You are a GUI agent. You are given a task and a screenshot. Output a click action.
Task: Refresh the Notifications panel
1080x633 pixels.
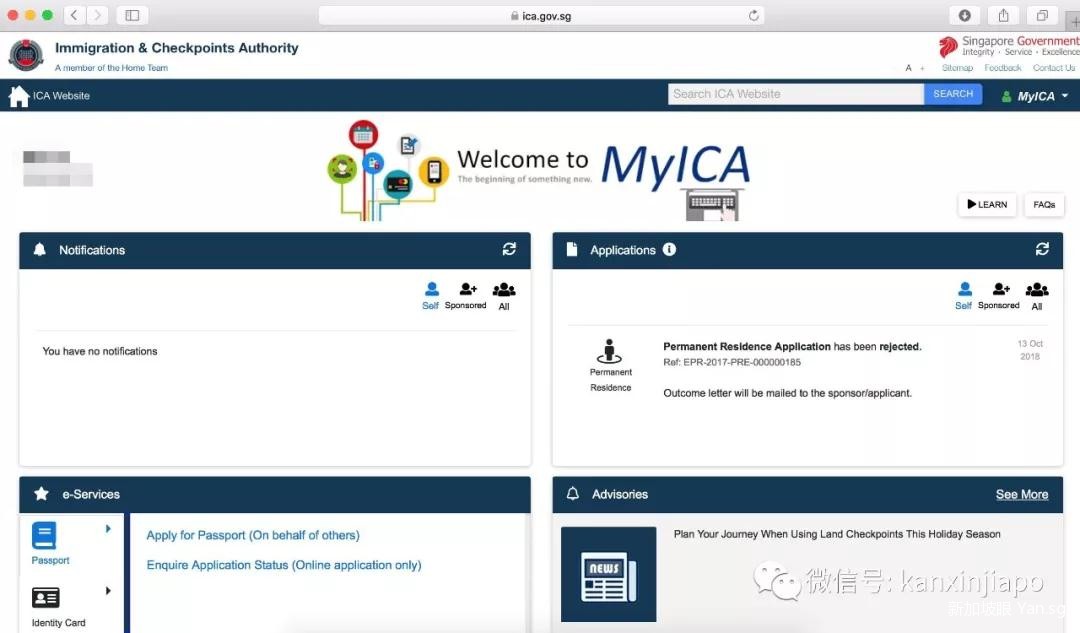(x=509, y=249)
